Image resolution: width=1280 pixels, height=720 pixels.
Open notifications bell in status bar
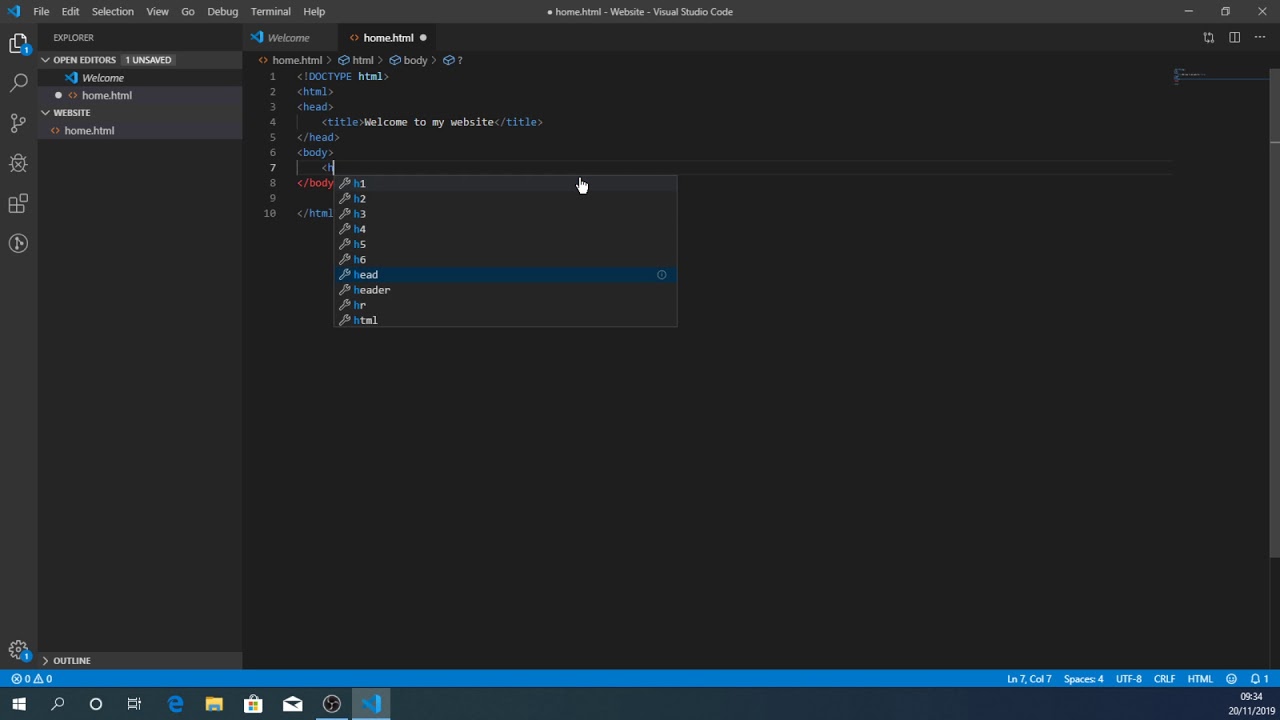1256,679
